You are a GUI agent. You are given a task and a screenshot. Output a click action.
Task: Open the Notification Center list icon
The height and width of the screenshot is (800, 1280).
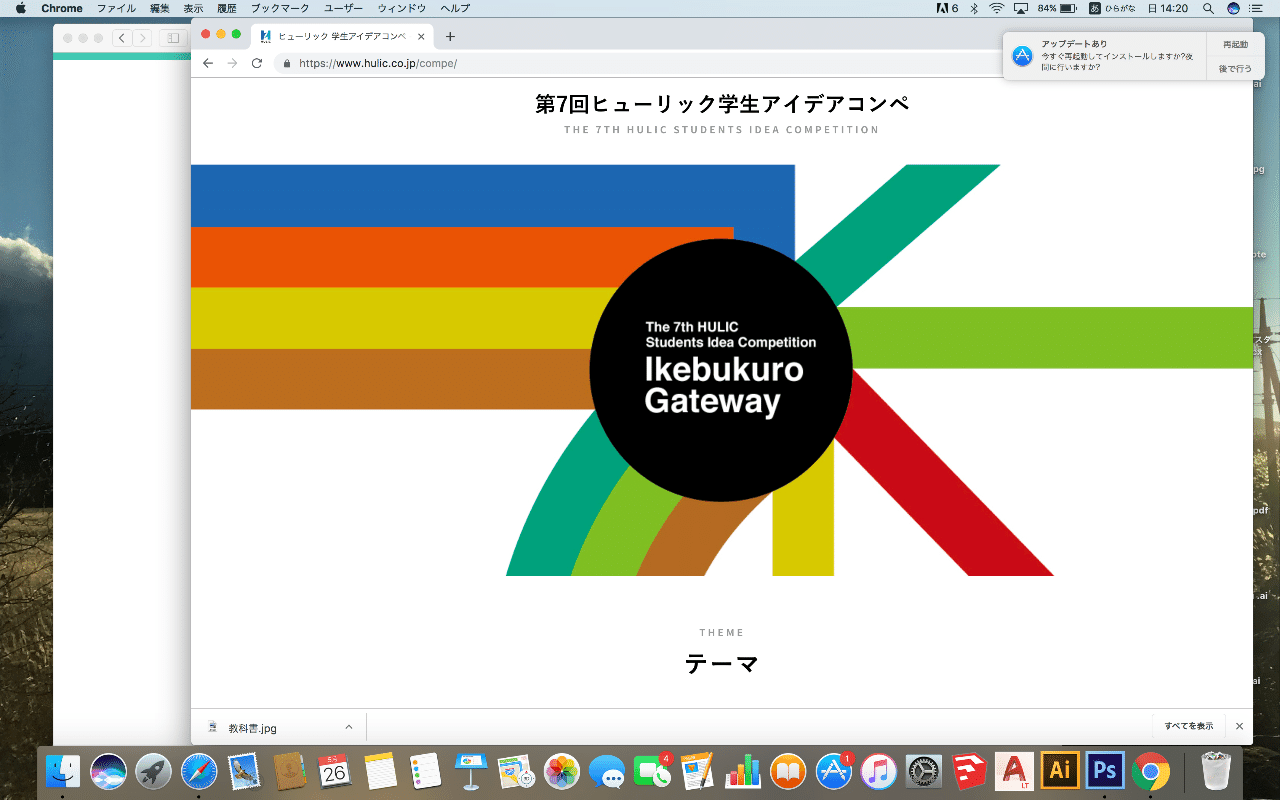[1258, 8]
